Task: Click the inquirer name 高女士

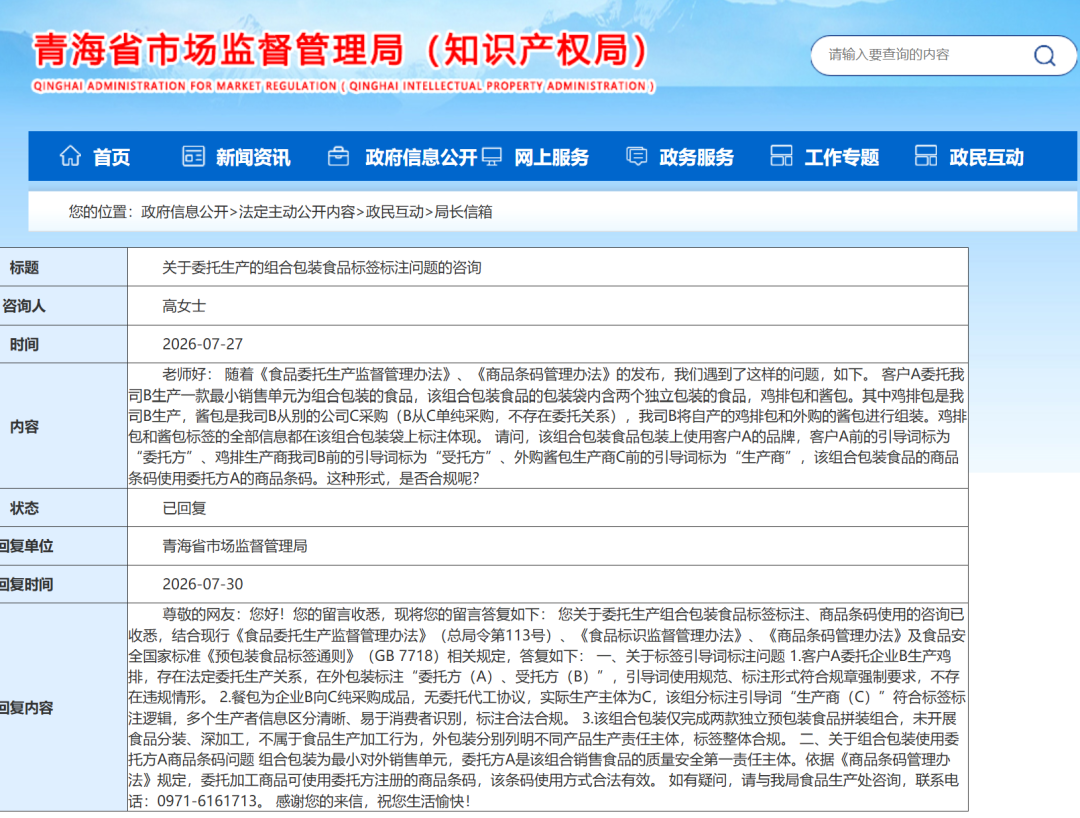Action: (184, 306)
